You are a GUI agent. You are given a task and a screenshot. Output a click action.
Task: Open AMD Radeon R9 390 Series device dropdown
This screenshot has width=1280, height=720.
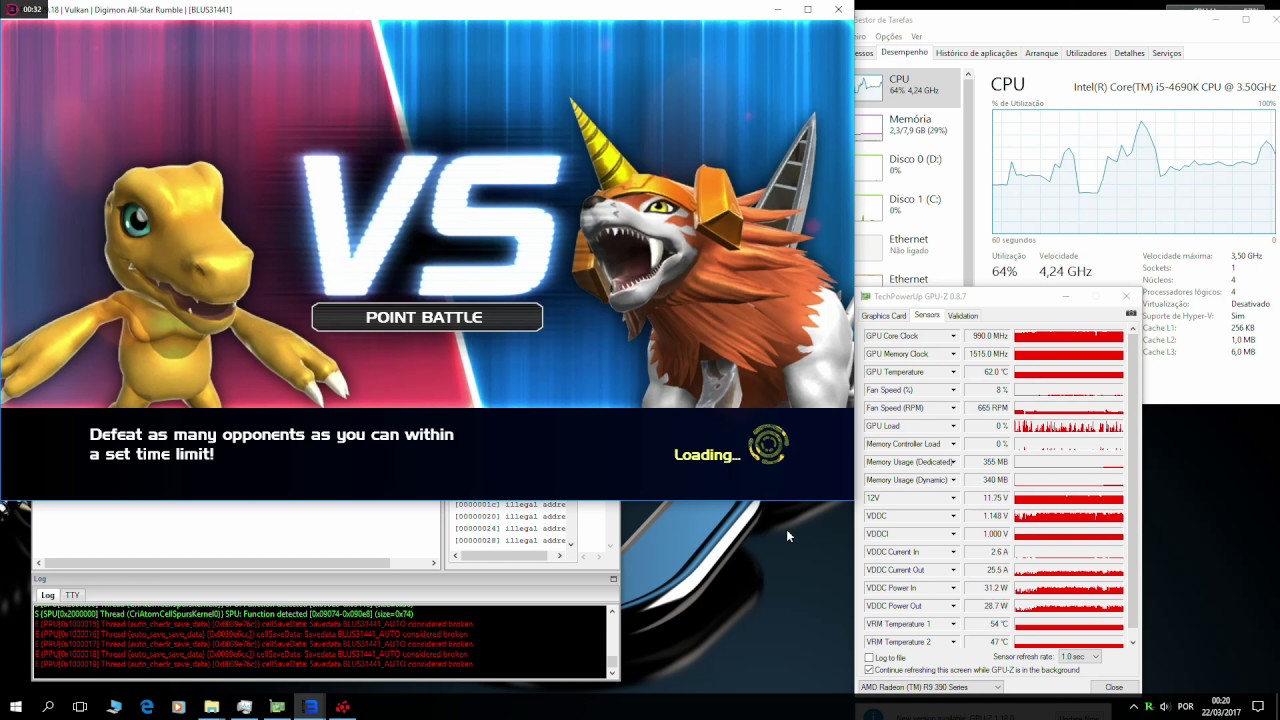pos(931,687)
